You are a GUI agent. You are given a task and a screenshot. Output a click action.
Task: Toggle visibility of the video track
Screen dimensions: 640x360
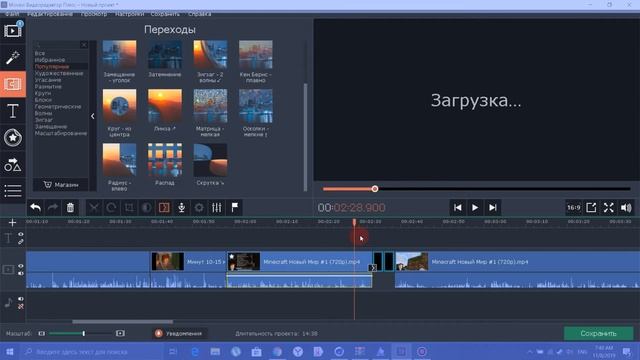click(21, 266)
